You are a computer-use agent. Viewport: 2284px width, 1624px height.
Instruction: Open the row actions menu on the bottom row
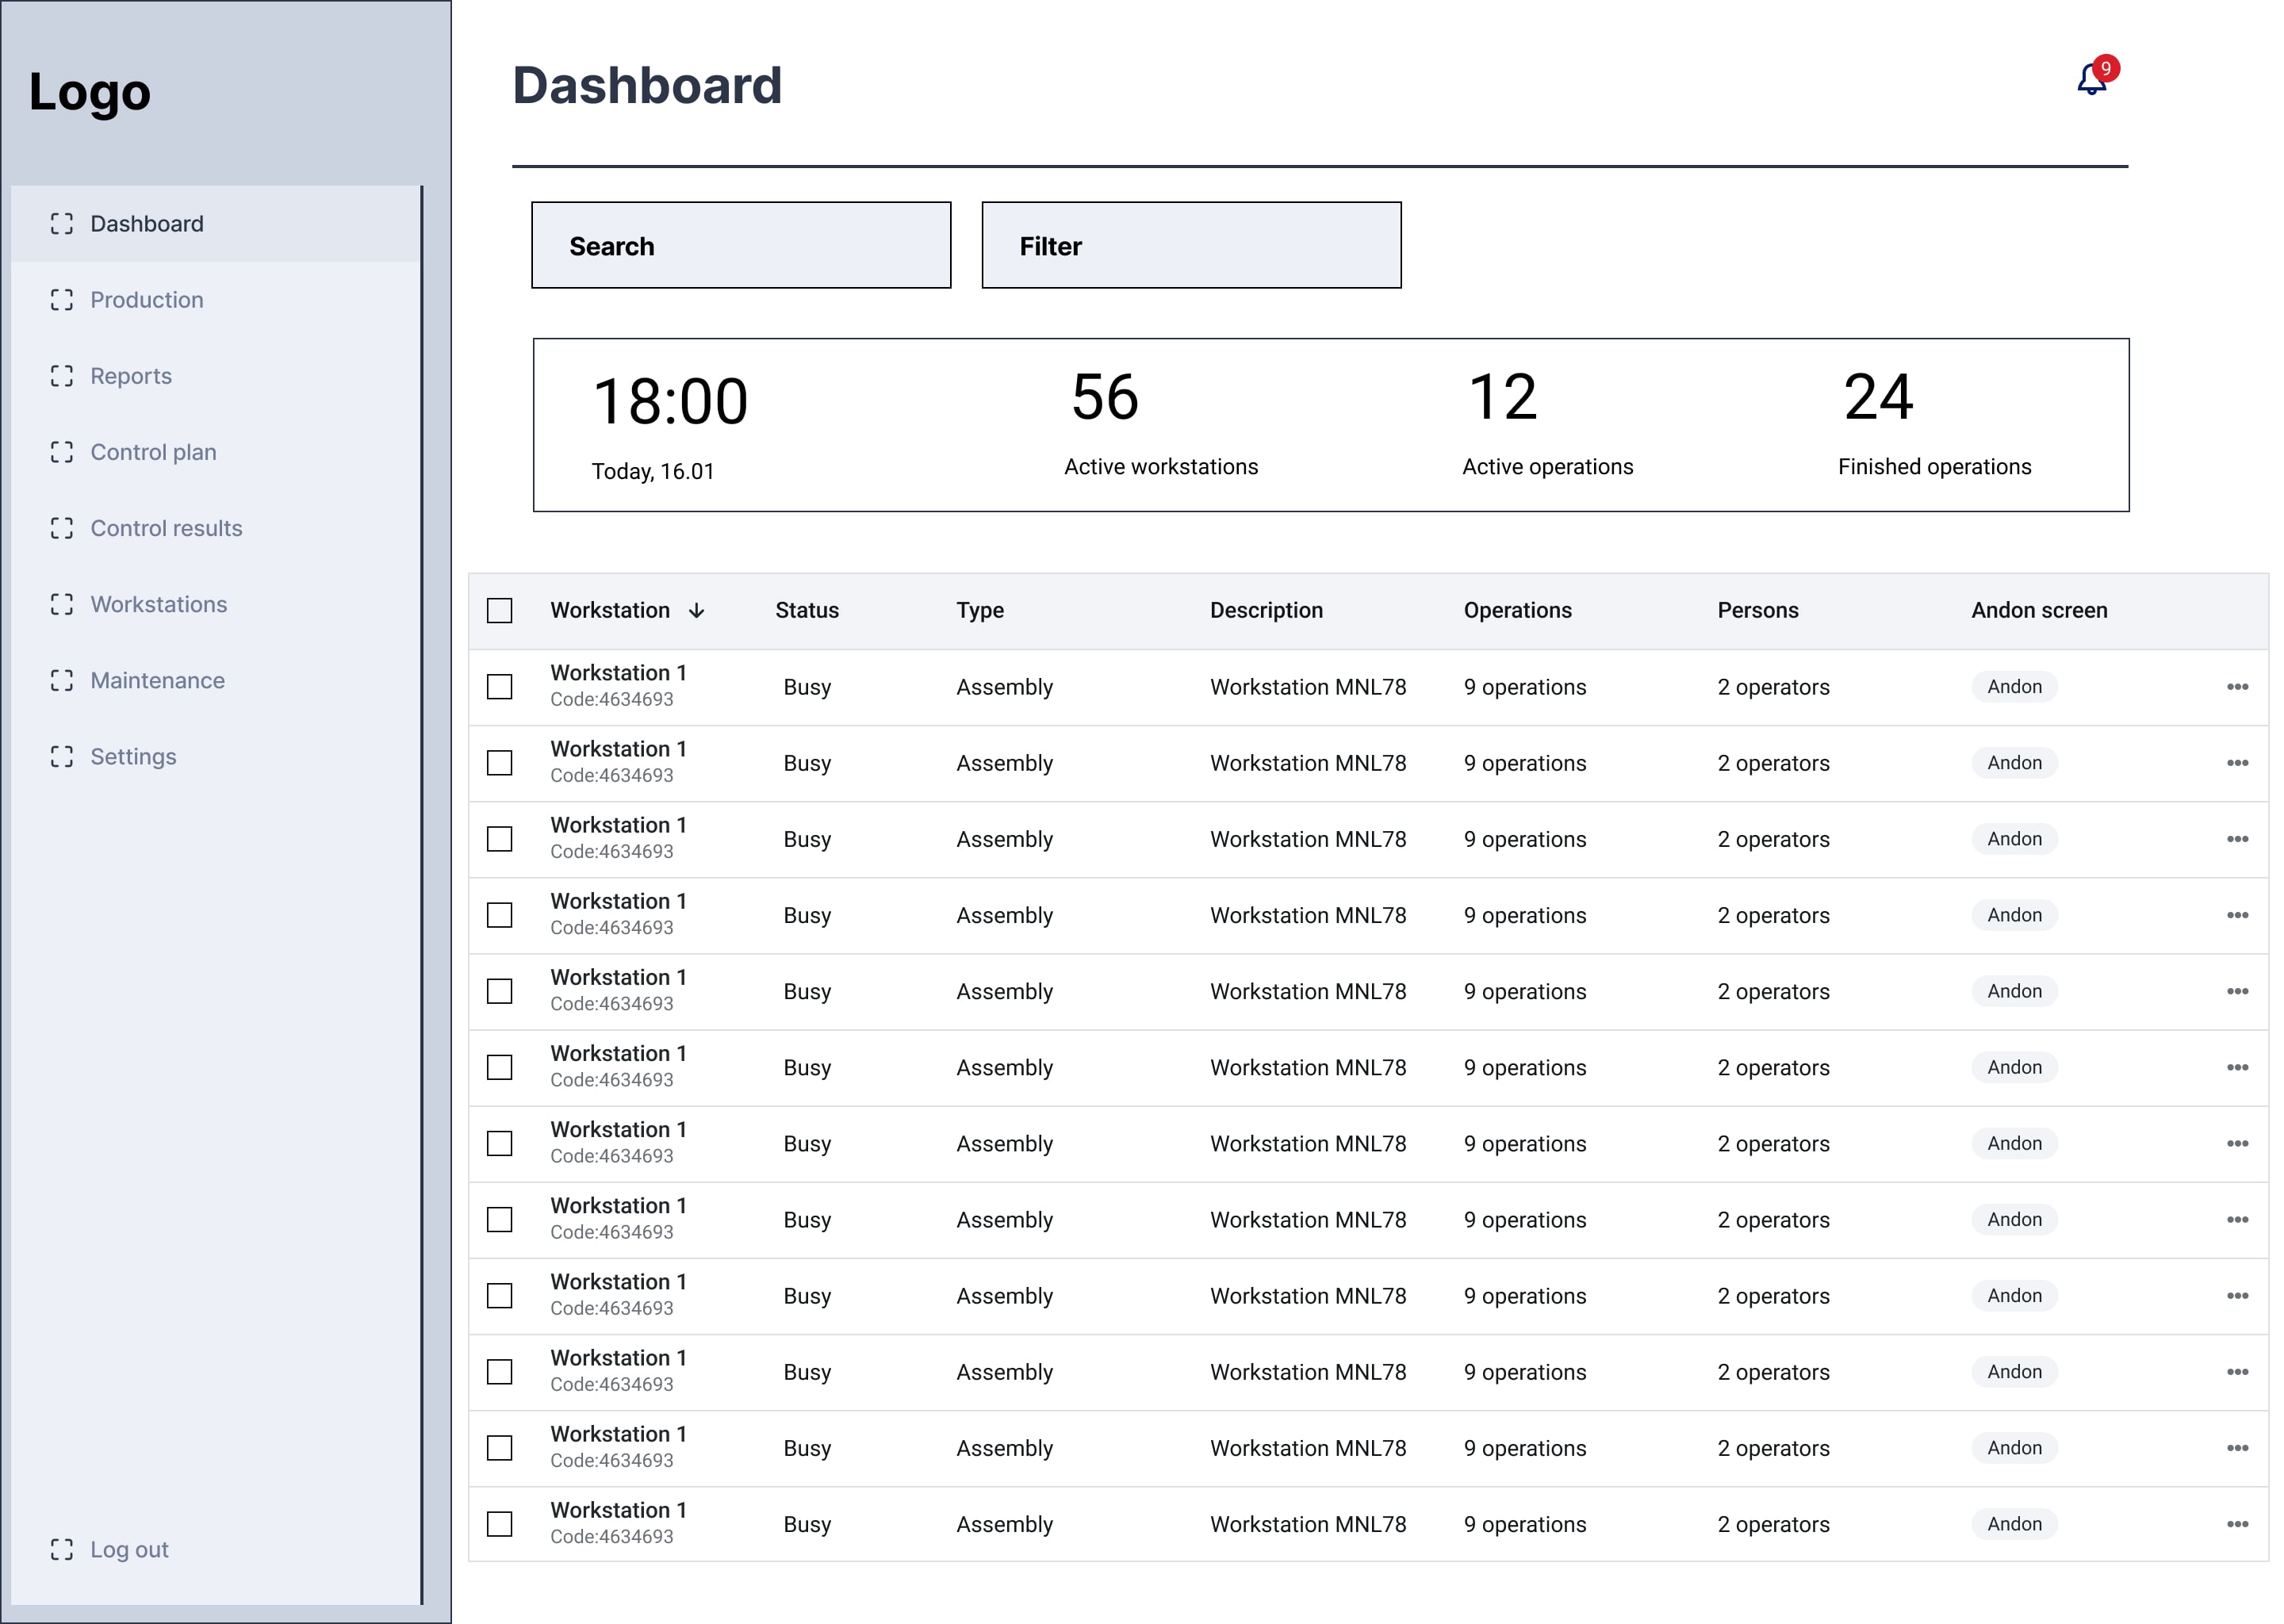(2238, 1523)
